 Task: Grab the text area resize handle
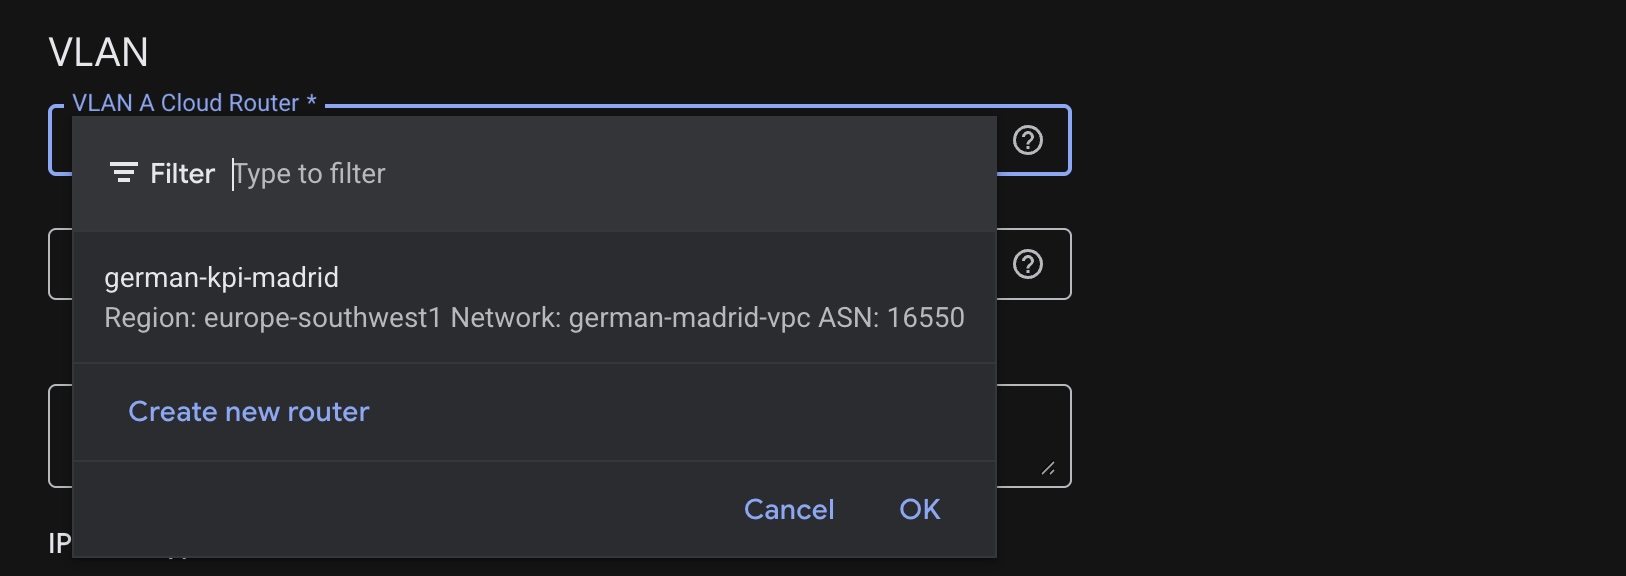click(x=1047, y=468)
